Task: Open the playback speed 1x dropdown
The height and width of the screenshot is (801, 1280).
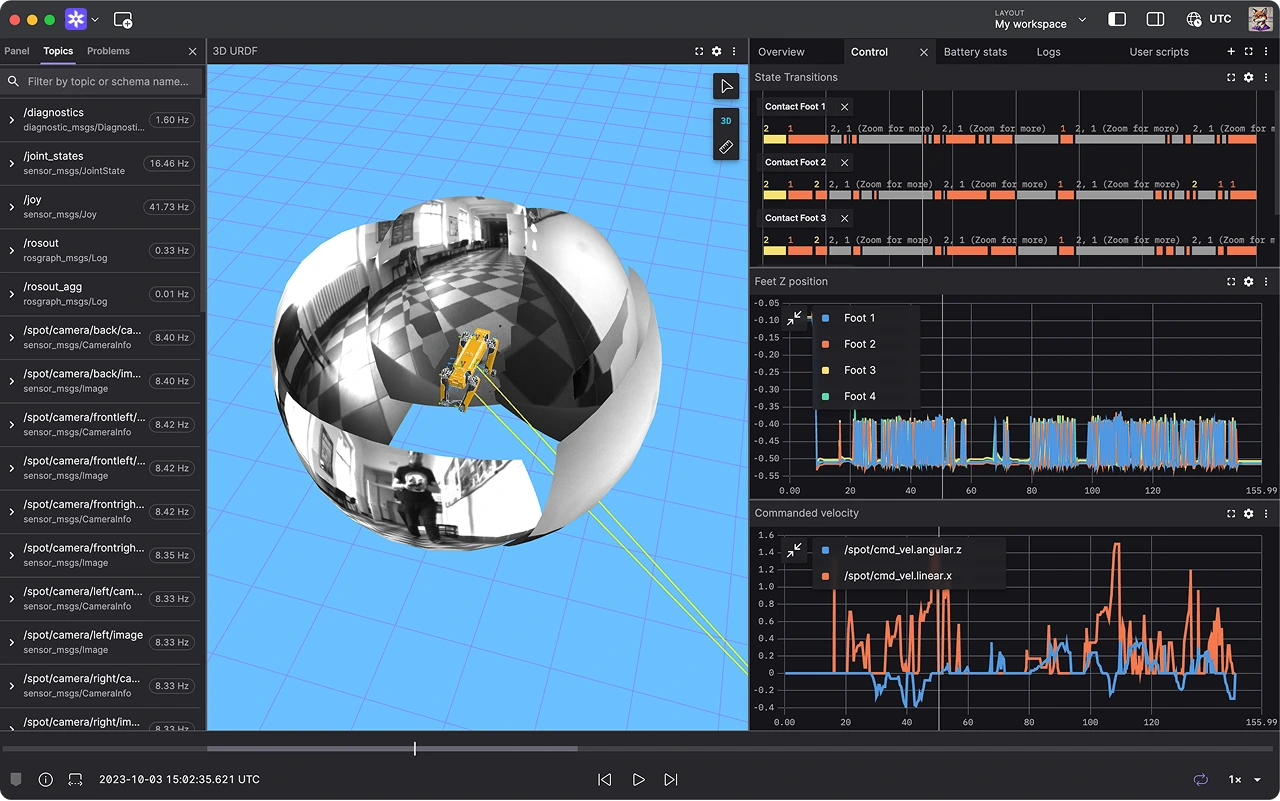Action: point(1240,779)
